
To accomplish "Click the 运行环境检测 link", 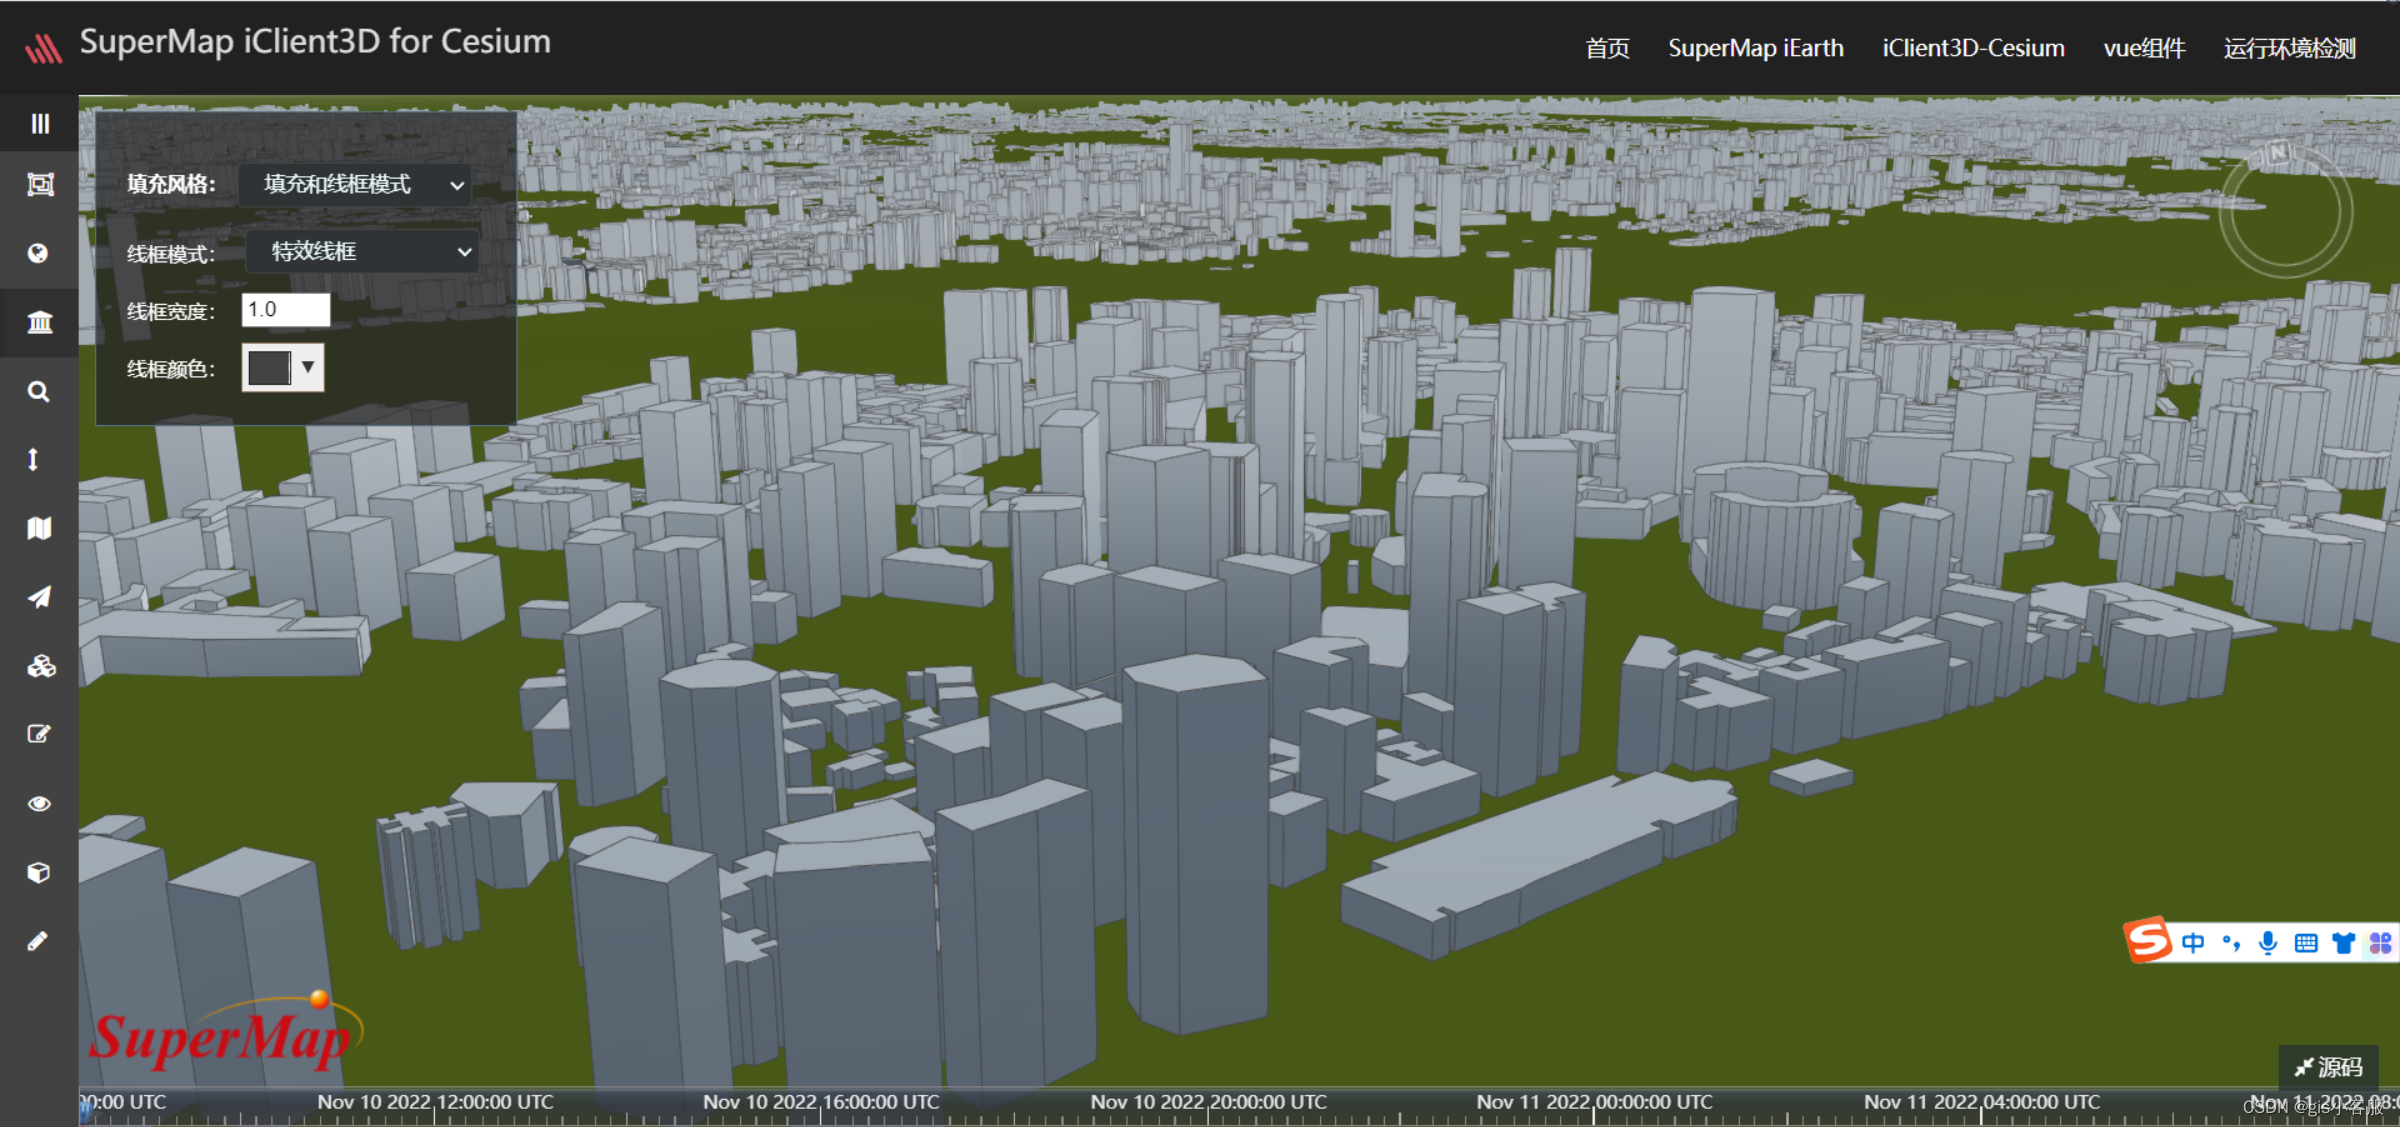I will pyautogui.click(x=2289, y=48).
